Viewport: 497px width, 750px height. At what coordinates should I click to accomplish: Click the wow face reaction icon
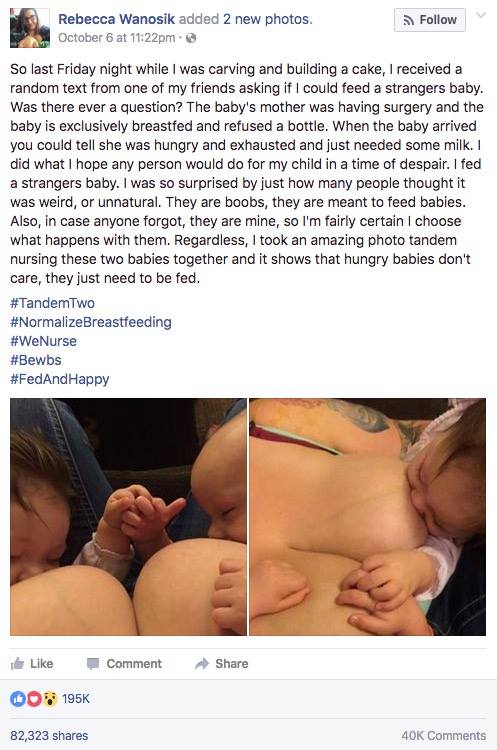tap(50, 699)
